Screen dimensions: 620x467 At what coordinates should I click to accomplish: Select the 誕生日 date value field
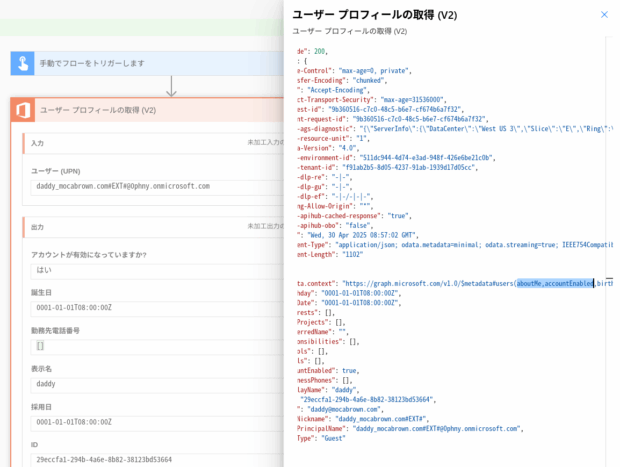(x=157, y=308)
